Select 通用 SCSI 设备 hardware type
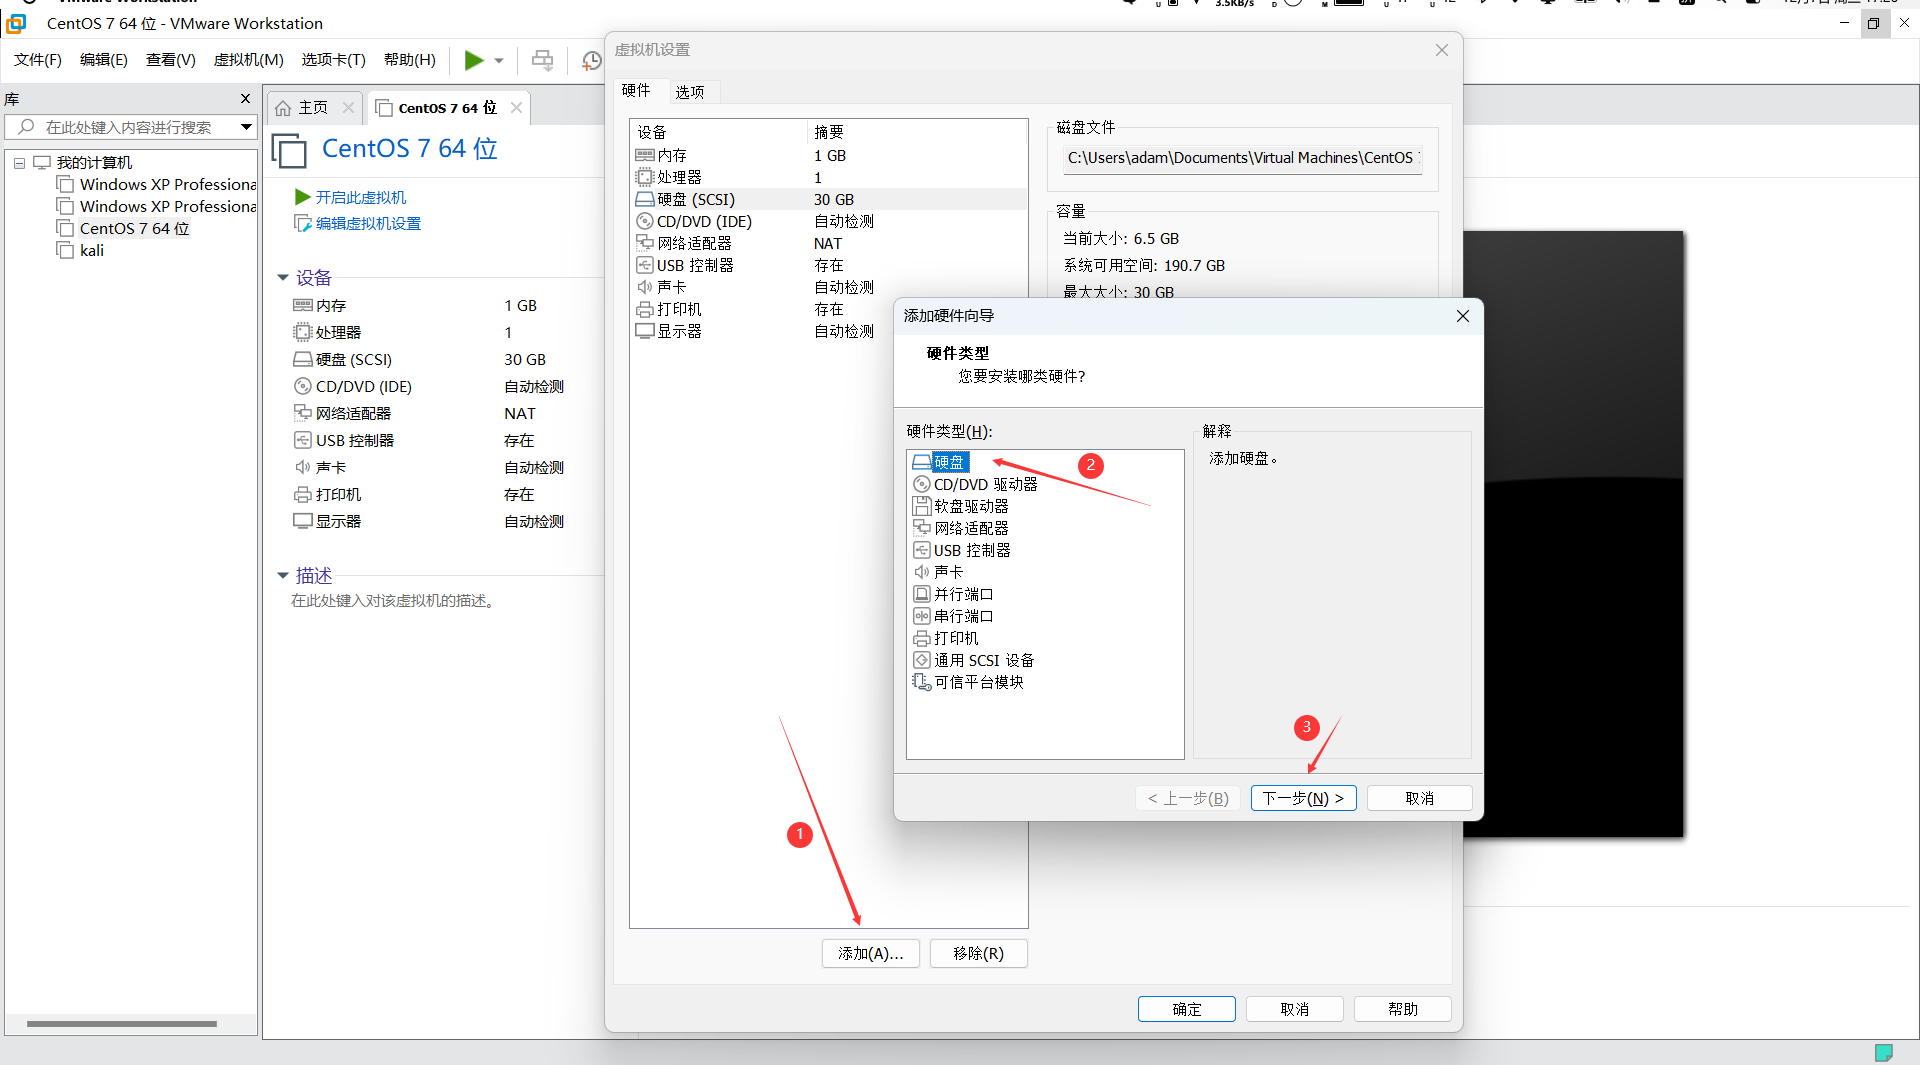Screen dimensions: 1920x1065 pos(974,660)
